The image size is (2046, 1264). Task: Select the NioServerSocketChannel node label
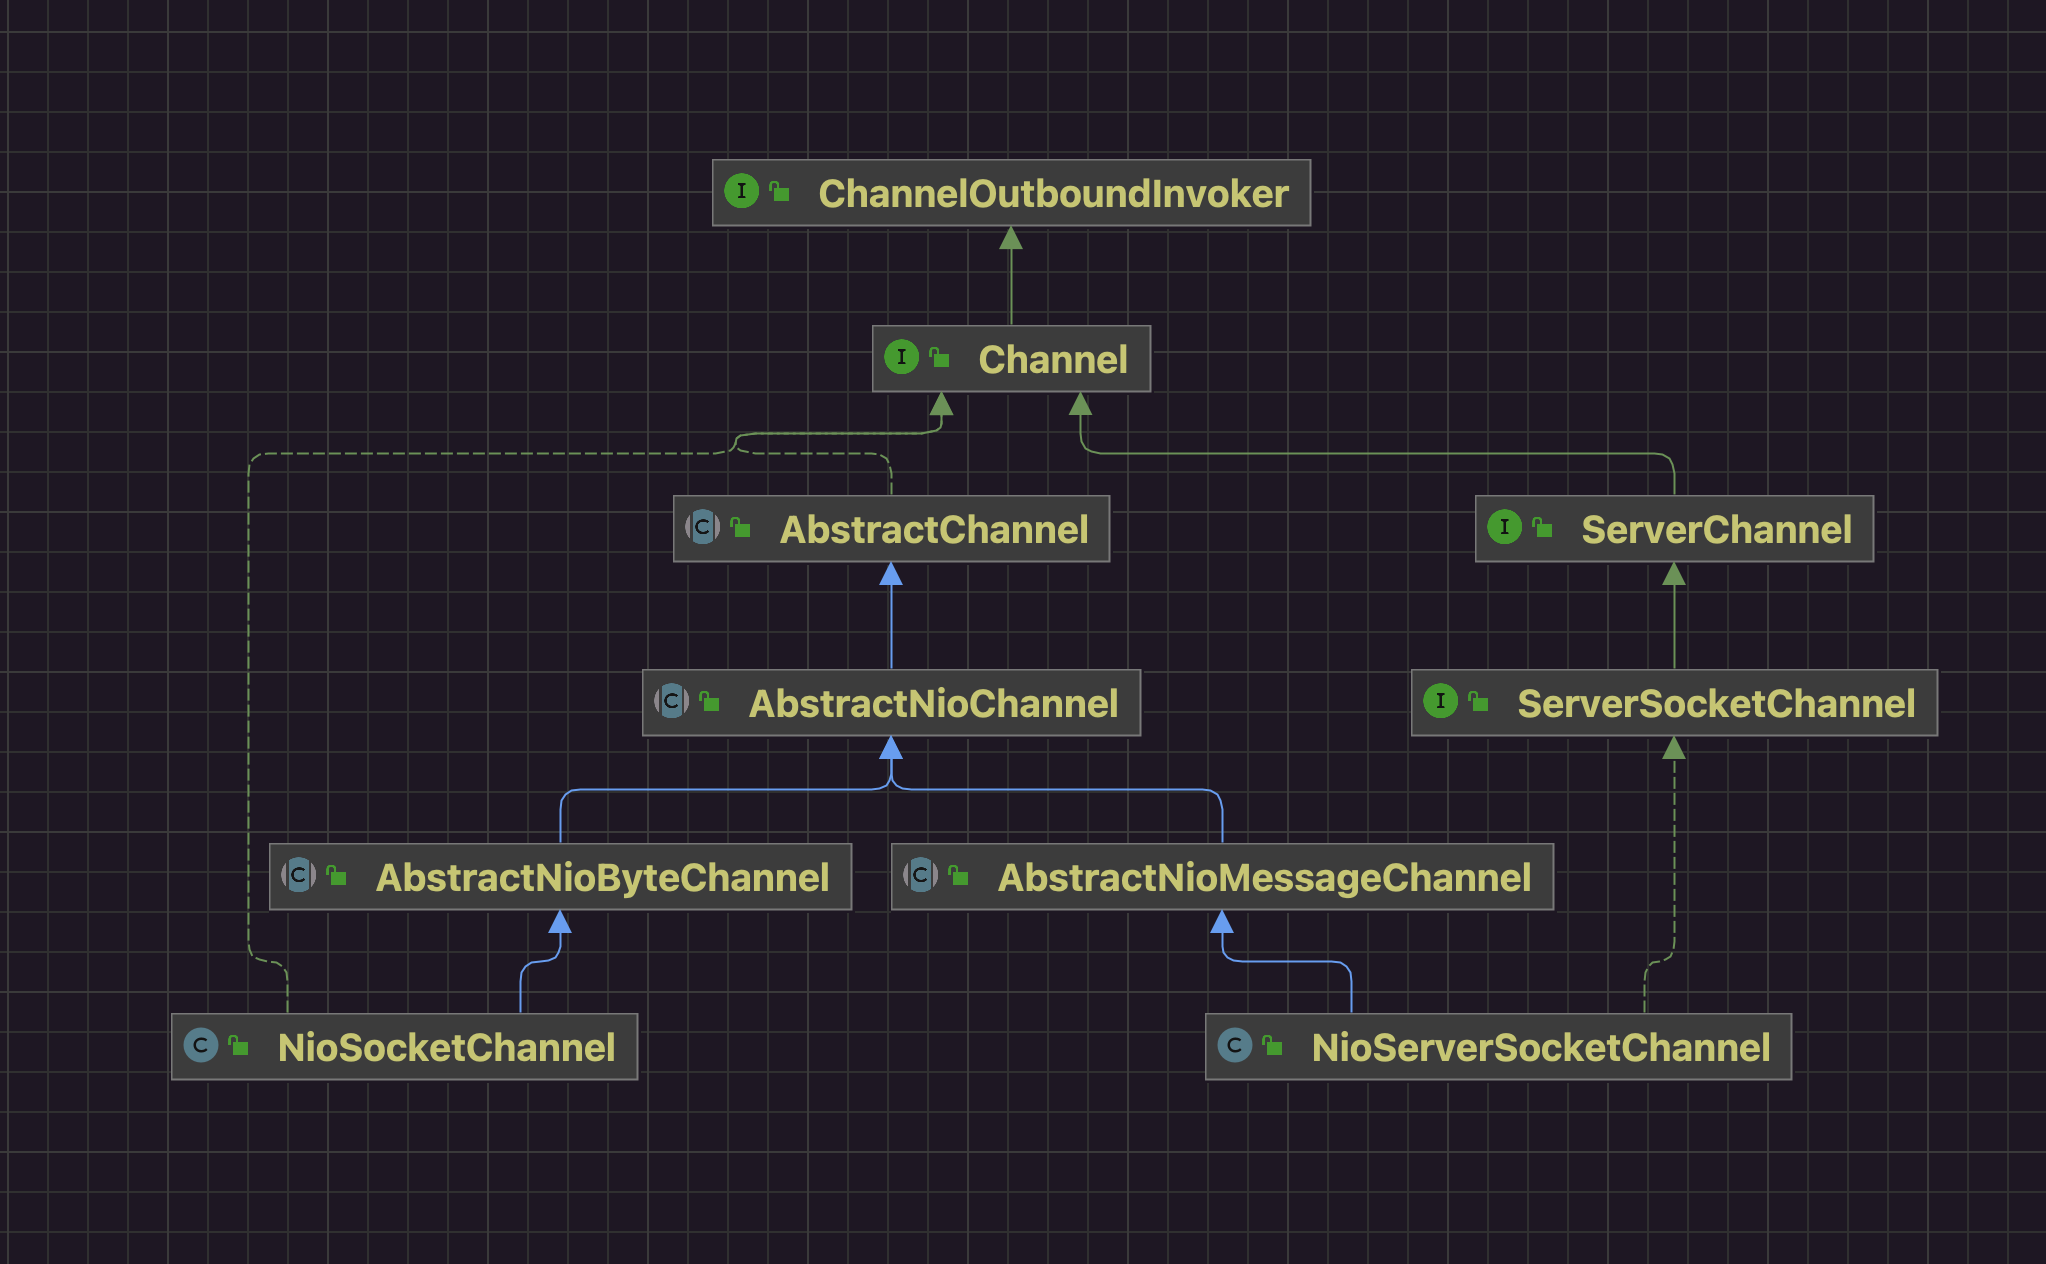coord(1540,1048)
